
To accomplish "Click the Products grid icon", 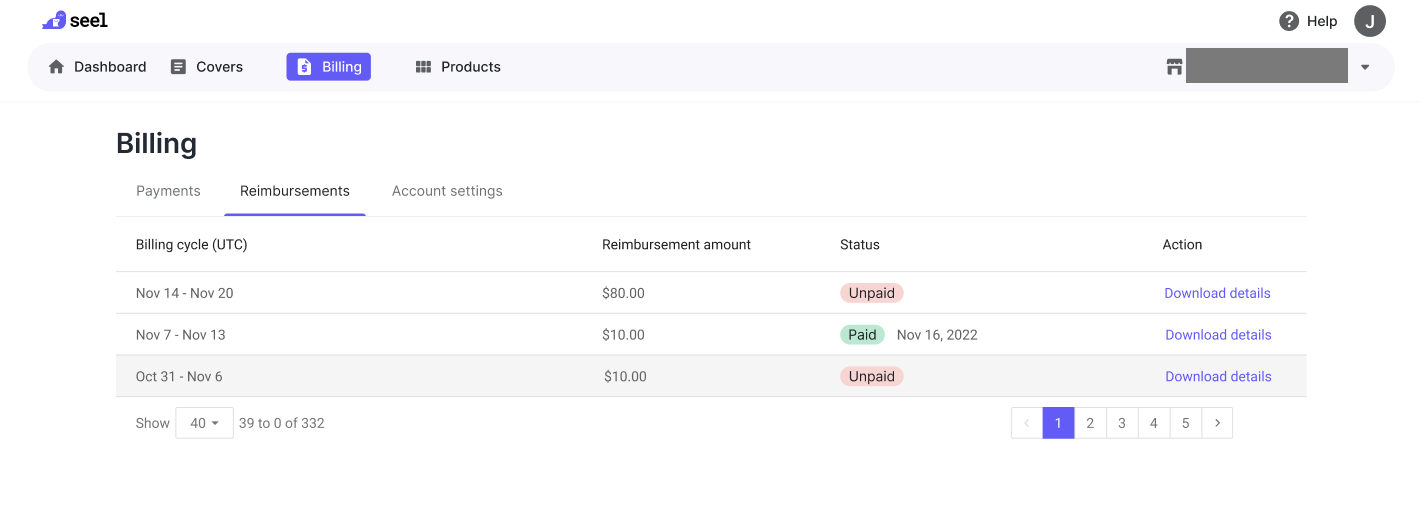I will click(423, 67).
